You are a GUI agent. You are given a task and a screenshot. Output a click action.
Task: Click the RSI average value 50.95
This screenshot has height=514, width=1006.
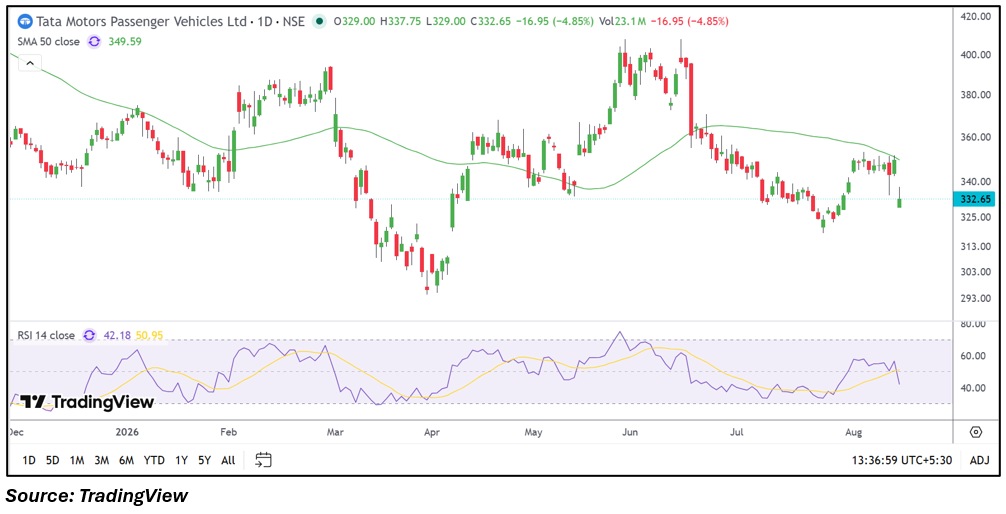(x=148, y=335)
